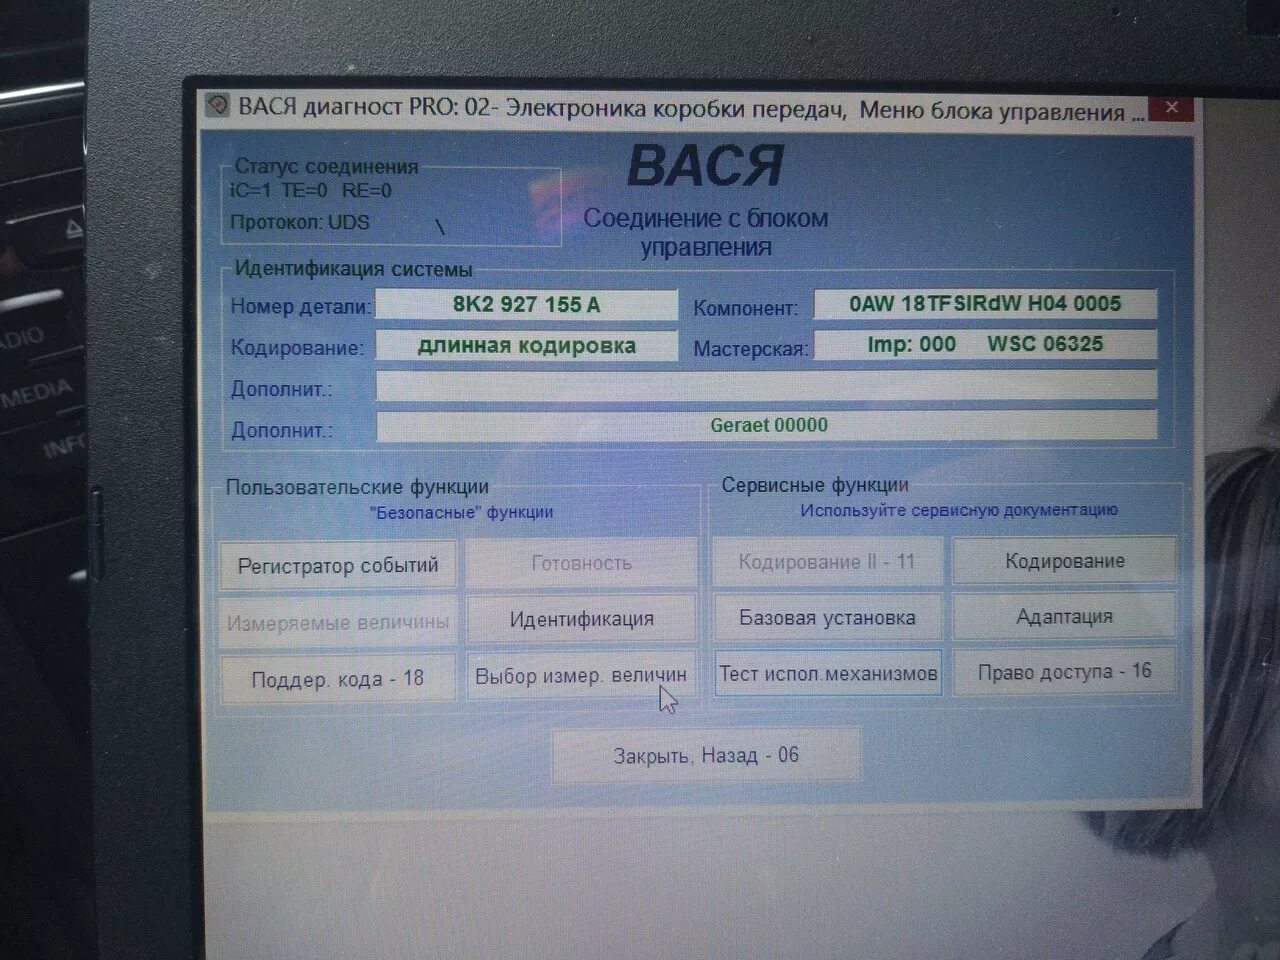Start Тест испол.механизмов
1280x960 pixels.
point(828,674)
